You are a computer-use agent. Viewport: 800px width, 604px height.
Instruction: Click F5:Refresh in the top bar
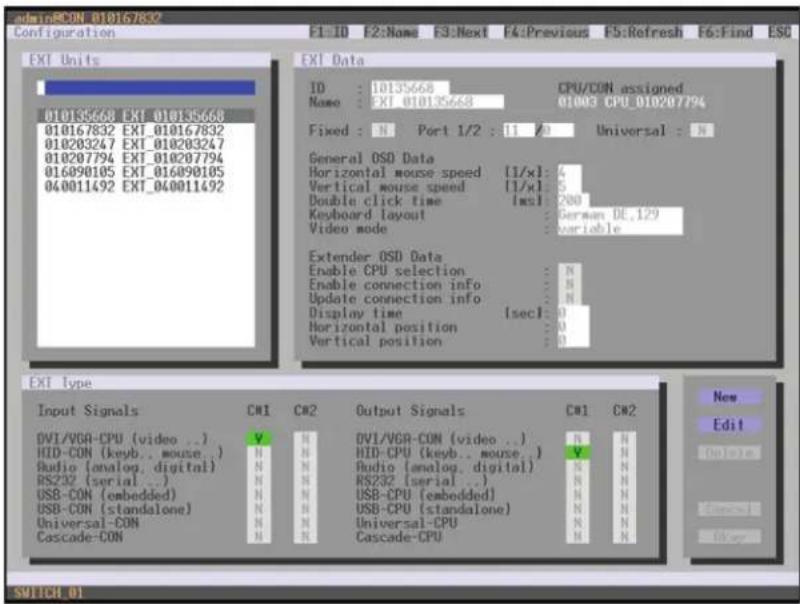643,32
